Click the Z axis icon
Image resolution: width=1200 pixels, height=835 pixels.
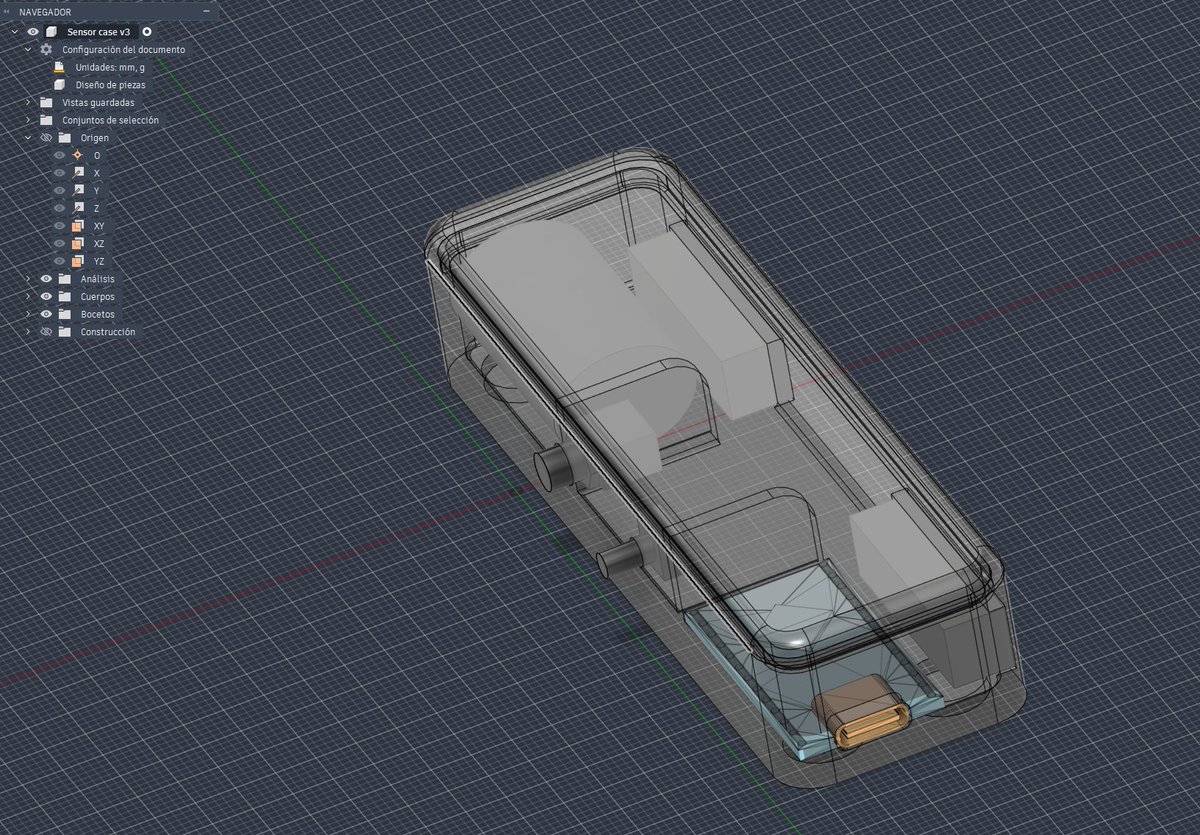(78, 208)
